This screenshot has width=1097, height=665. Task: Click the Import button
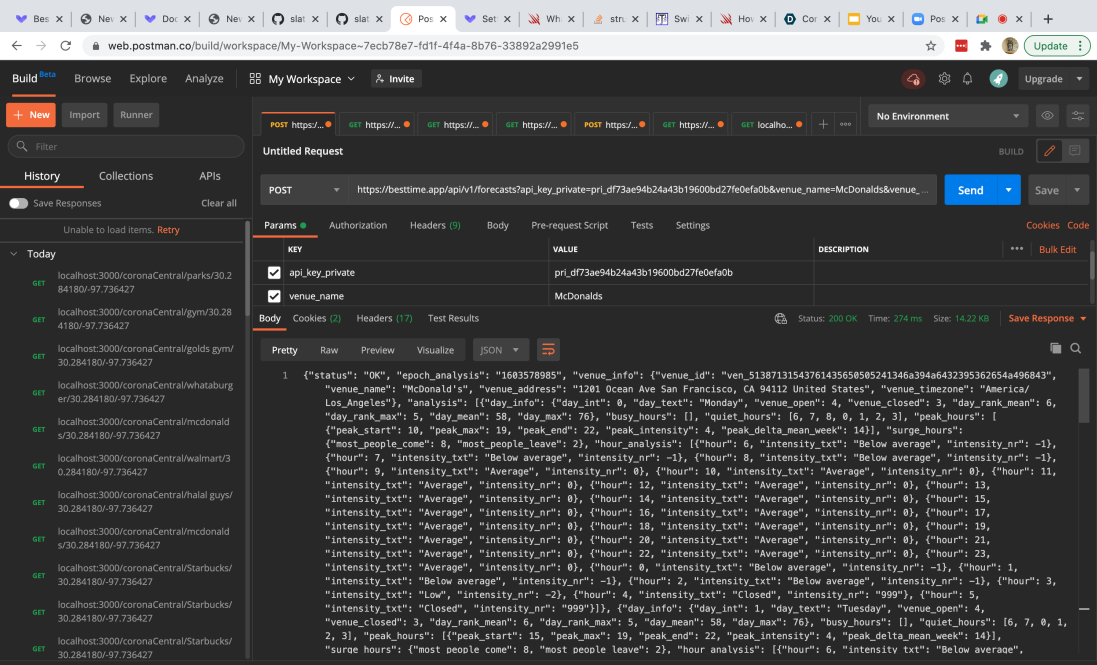(85, 115)
